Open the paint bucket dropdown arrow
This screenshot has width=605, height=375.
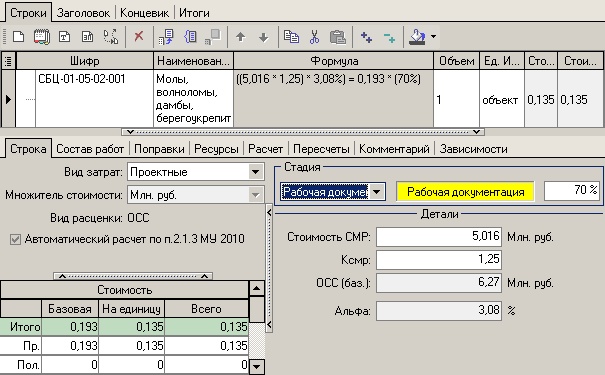(433, 37)
